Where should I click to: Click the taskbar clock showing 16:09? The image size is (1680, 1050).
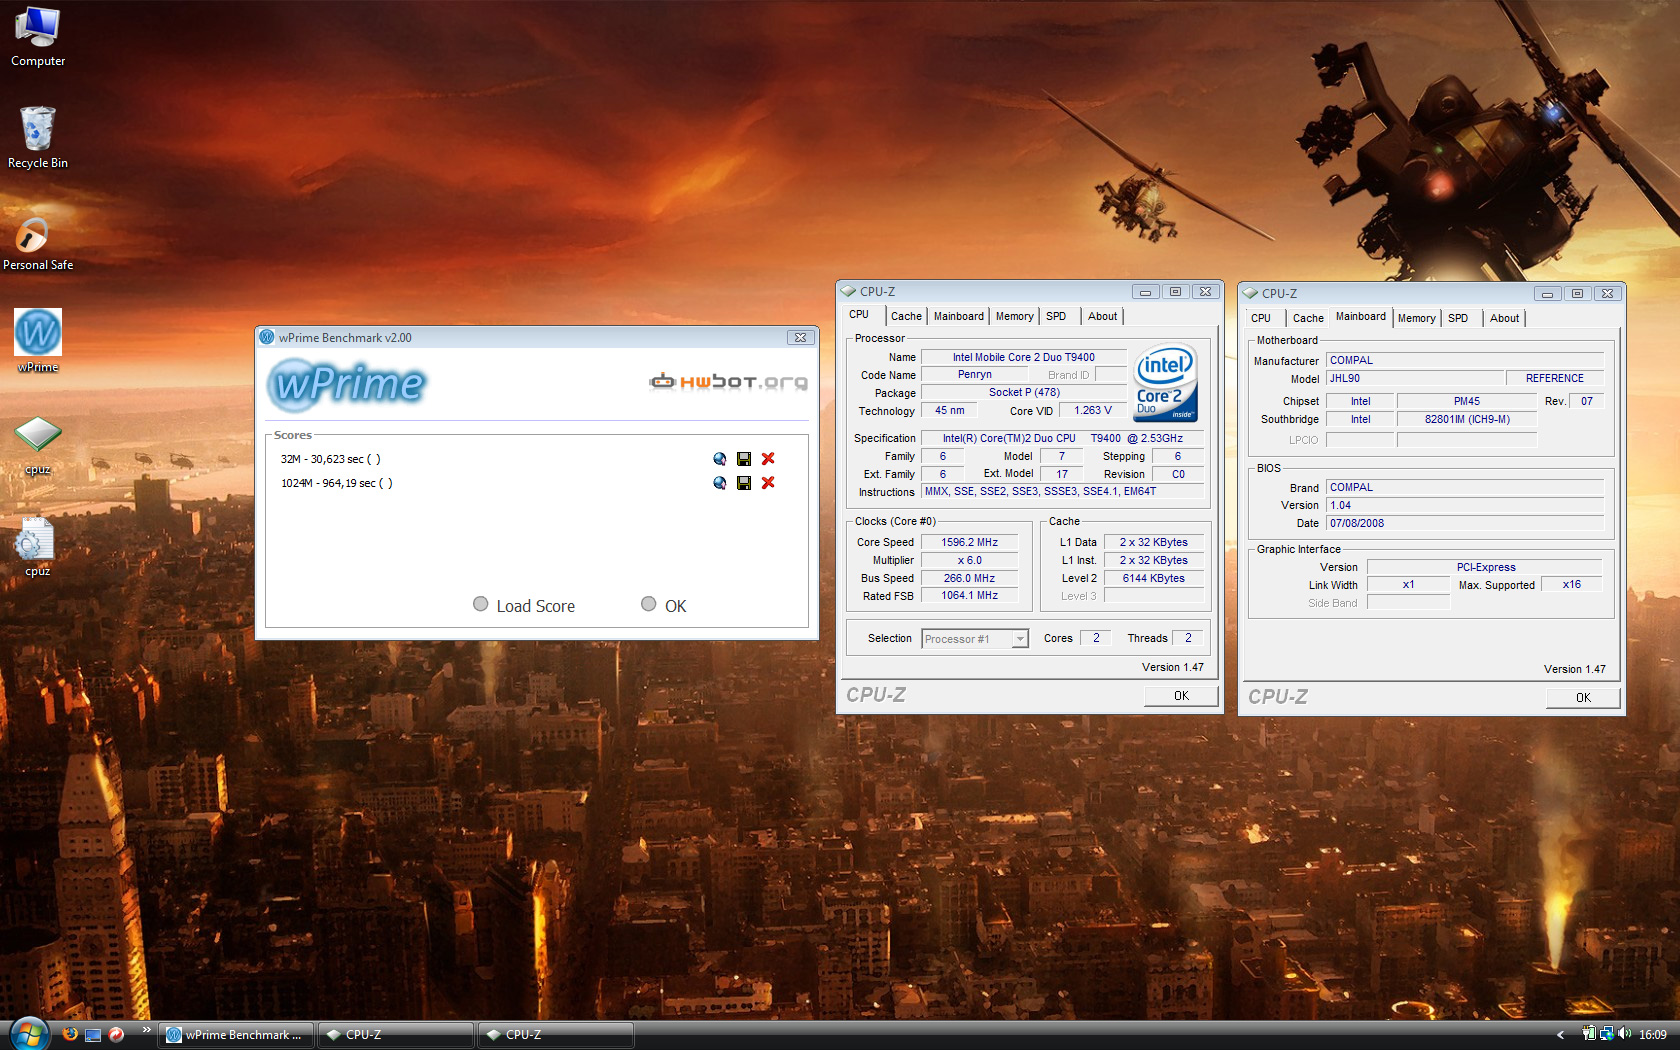[1653, 1035]
